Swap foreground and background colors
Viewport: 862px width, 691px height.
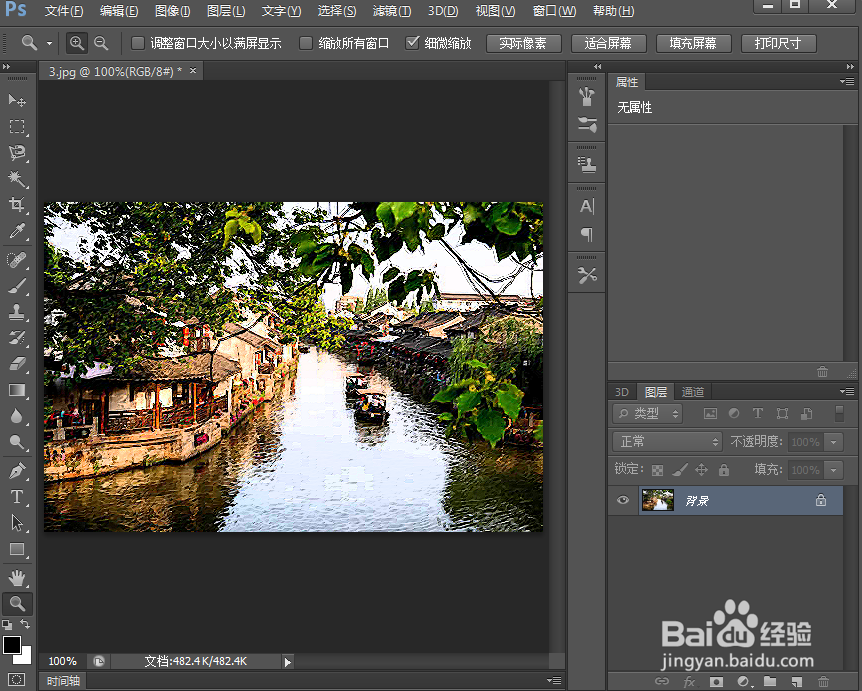pos(25,624)
